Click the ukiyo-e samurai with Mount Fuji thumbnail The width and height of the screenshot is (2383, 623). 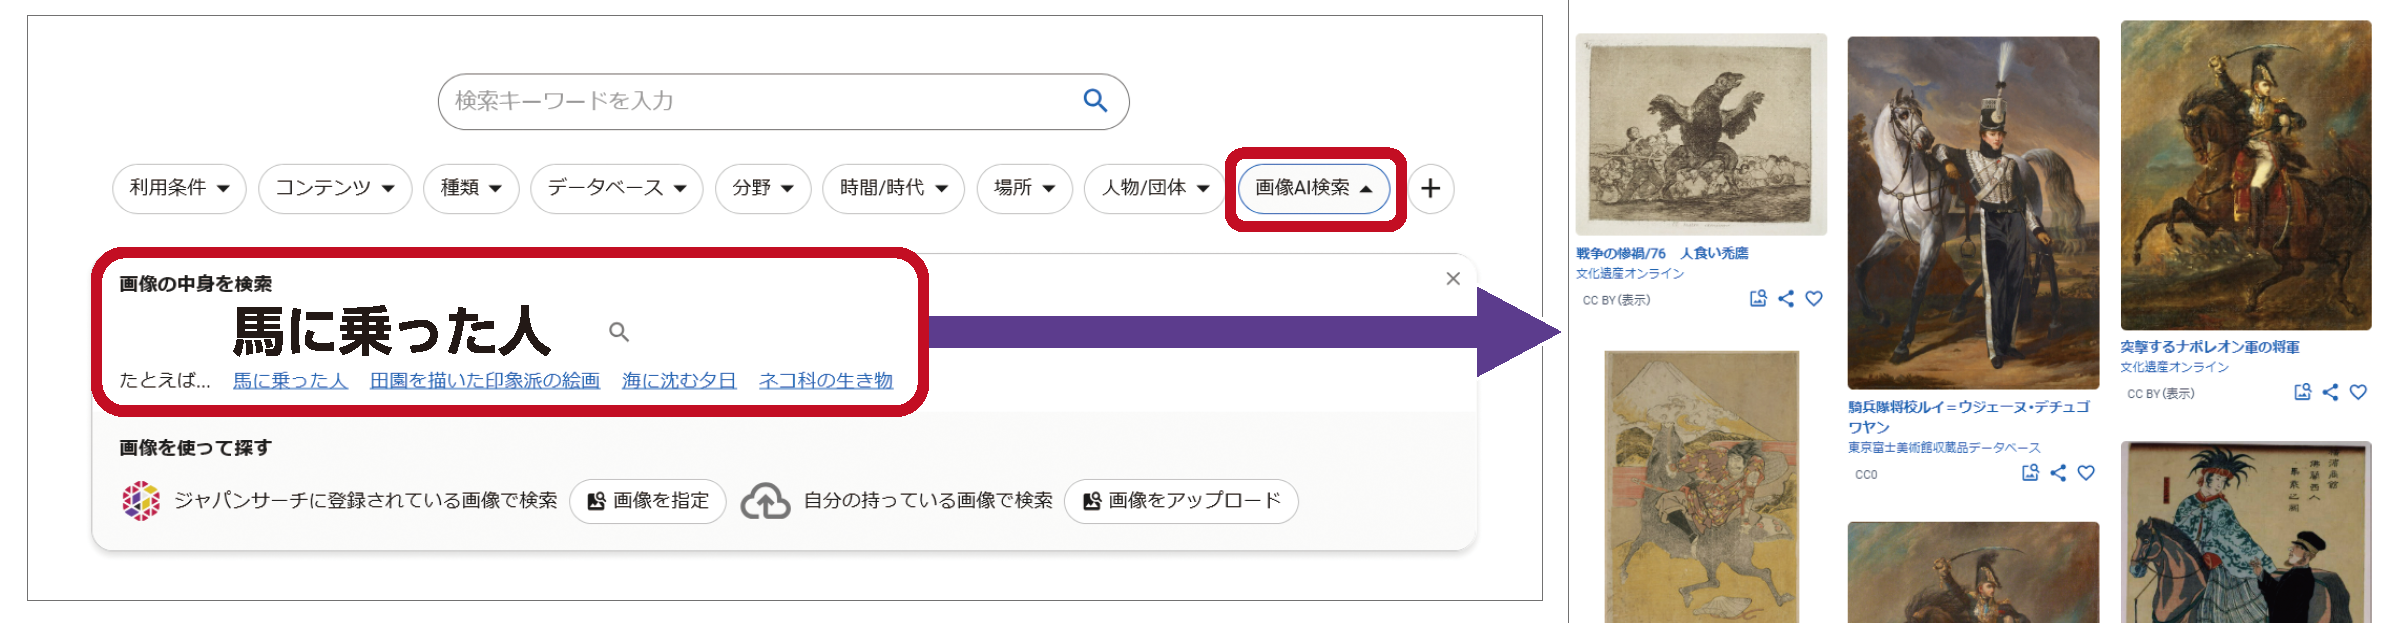click(1701, 487)
